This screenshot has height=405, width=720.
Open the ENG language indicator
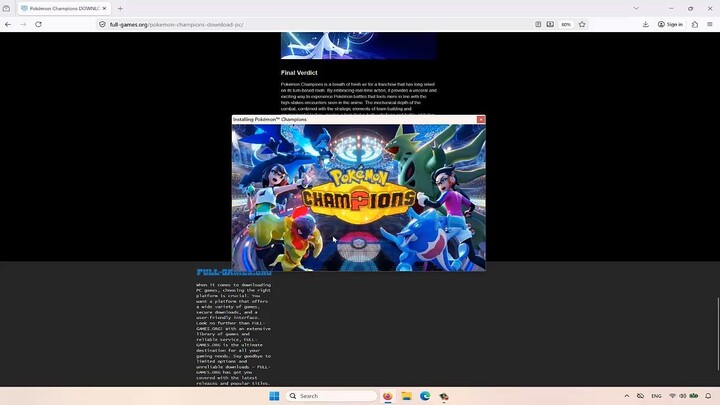(656, 396)
